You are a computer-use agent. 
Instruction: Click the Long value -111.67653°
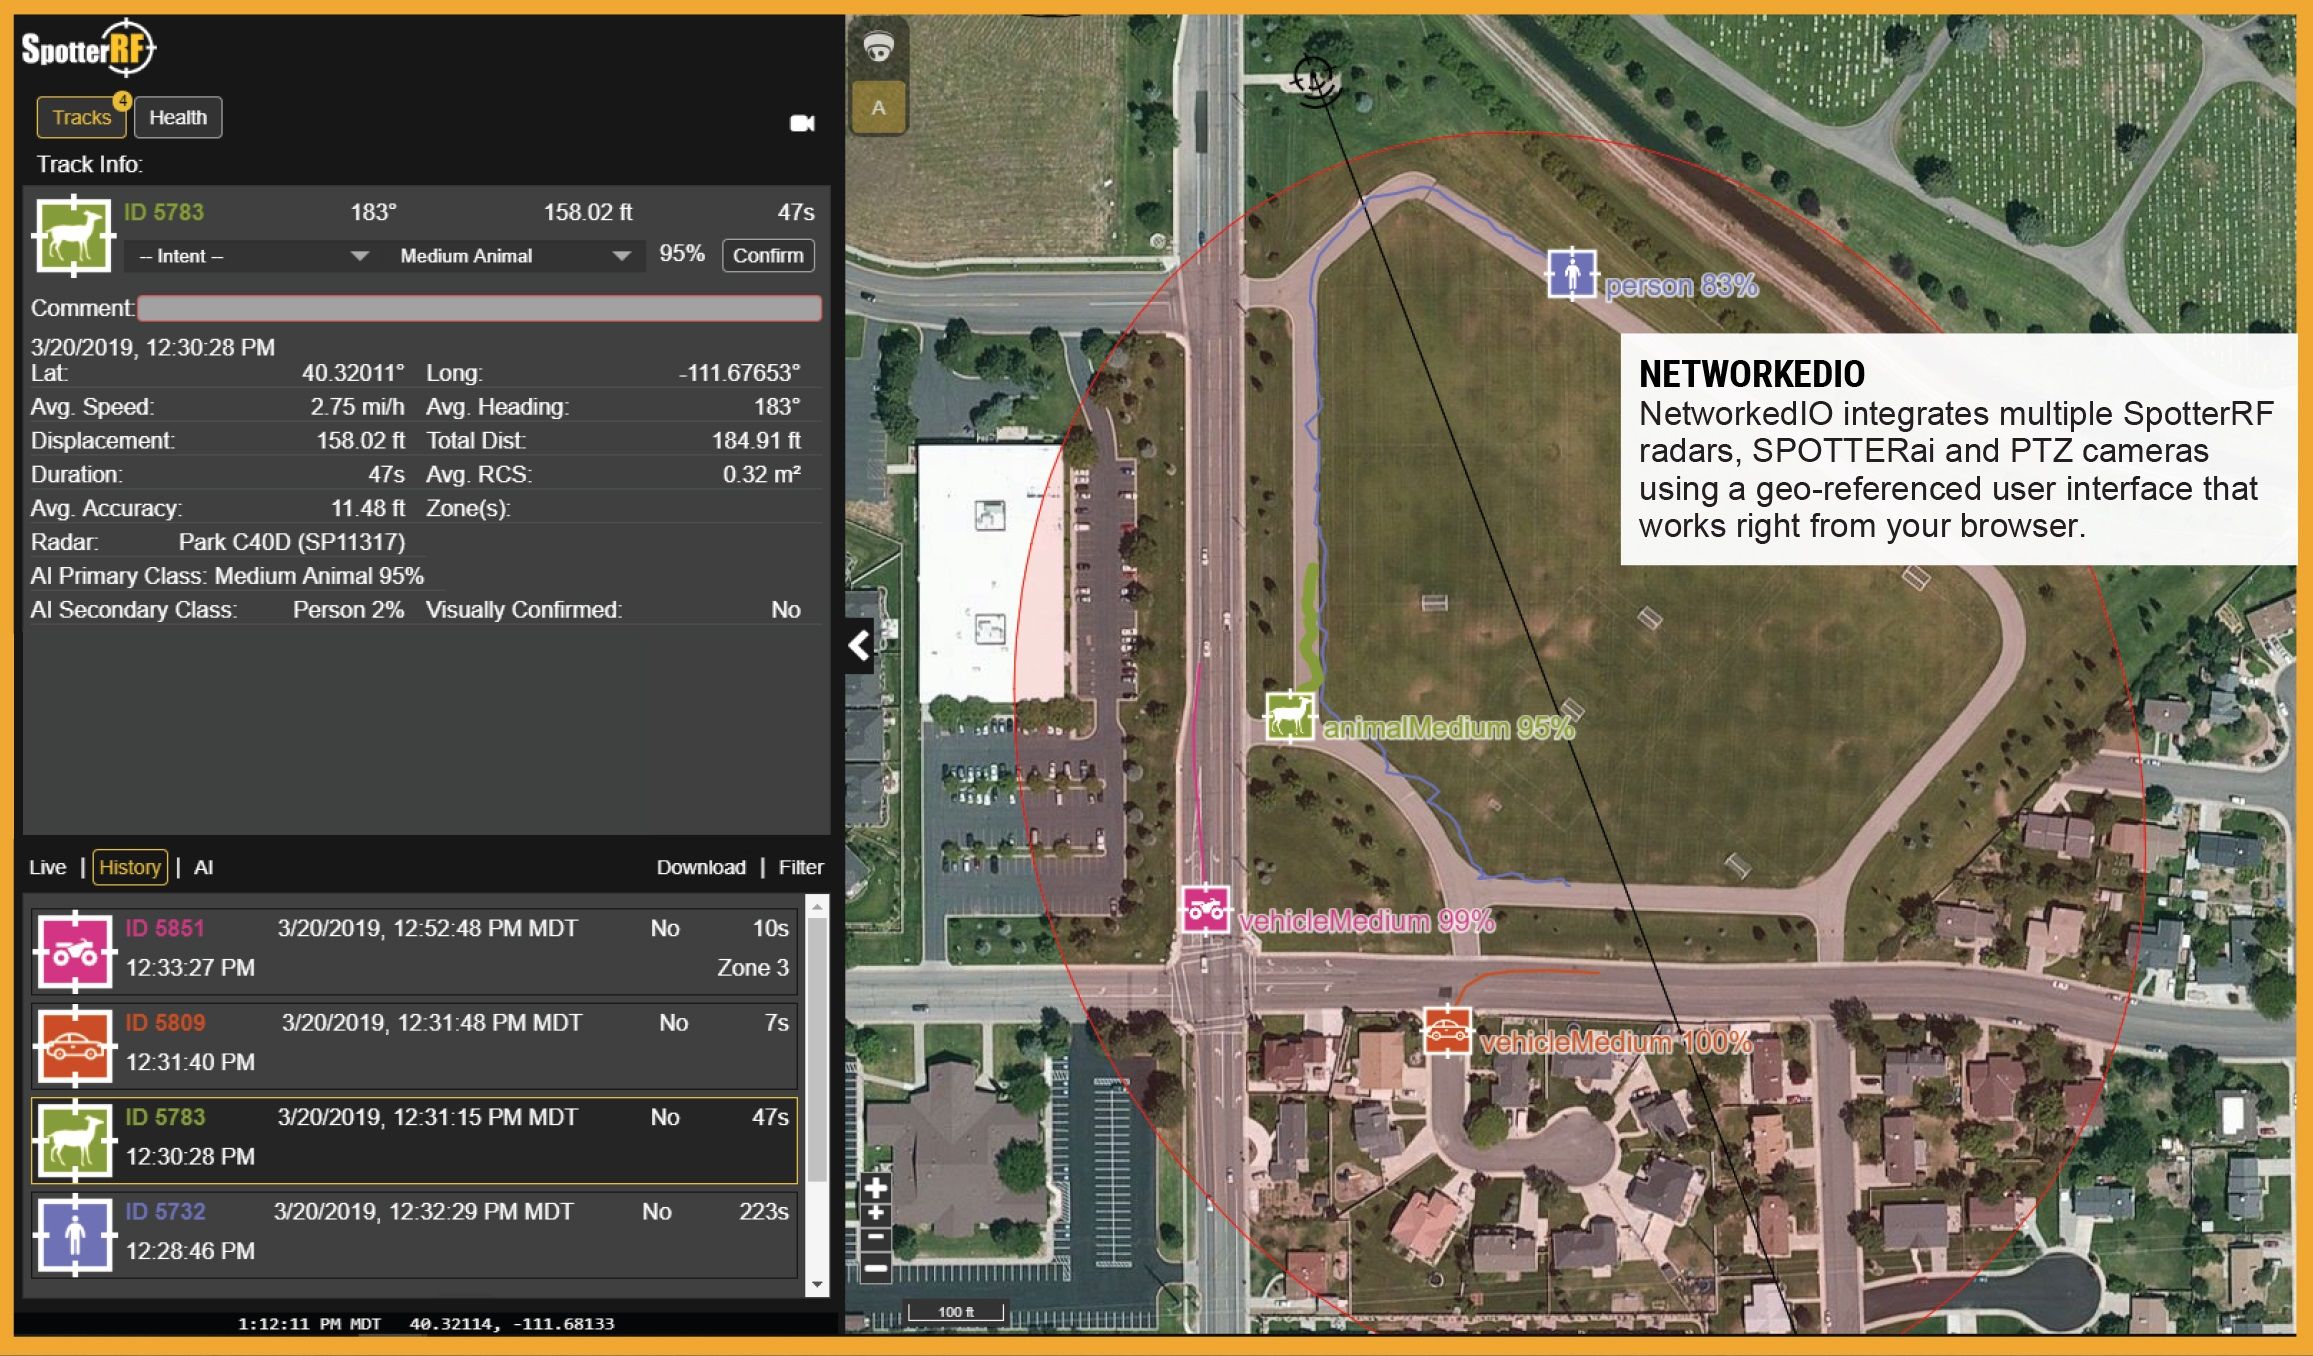[x=739, y=373]
